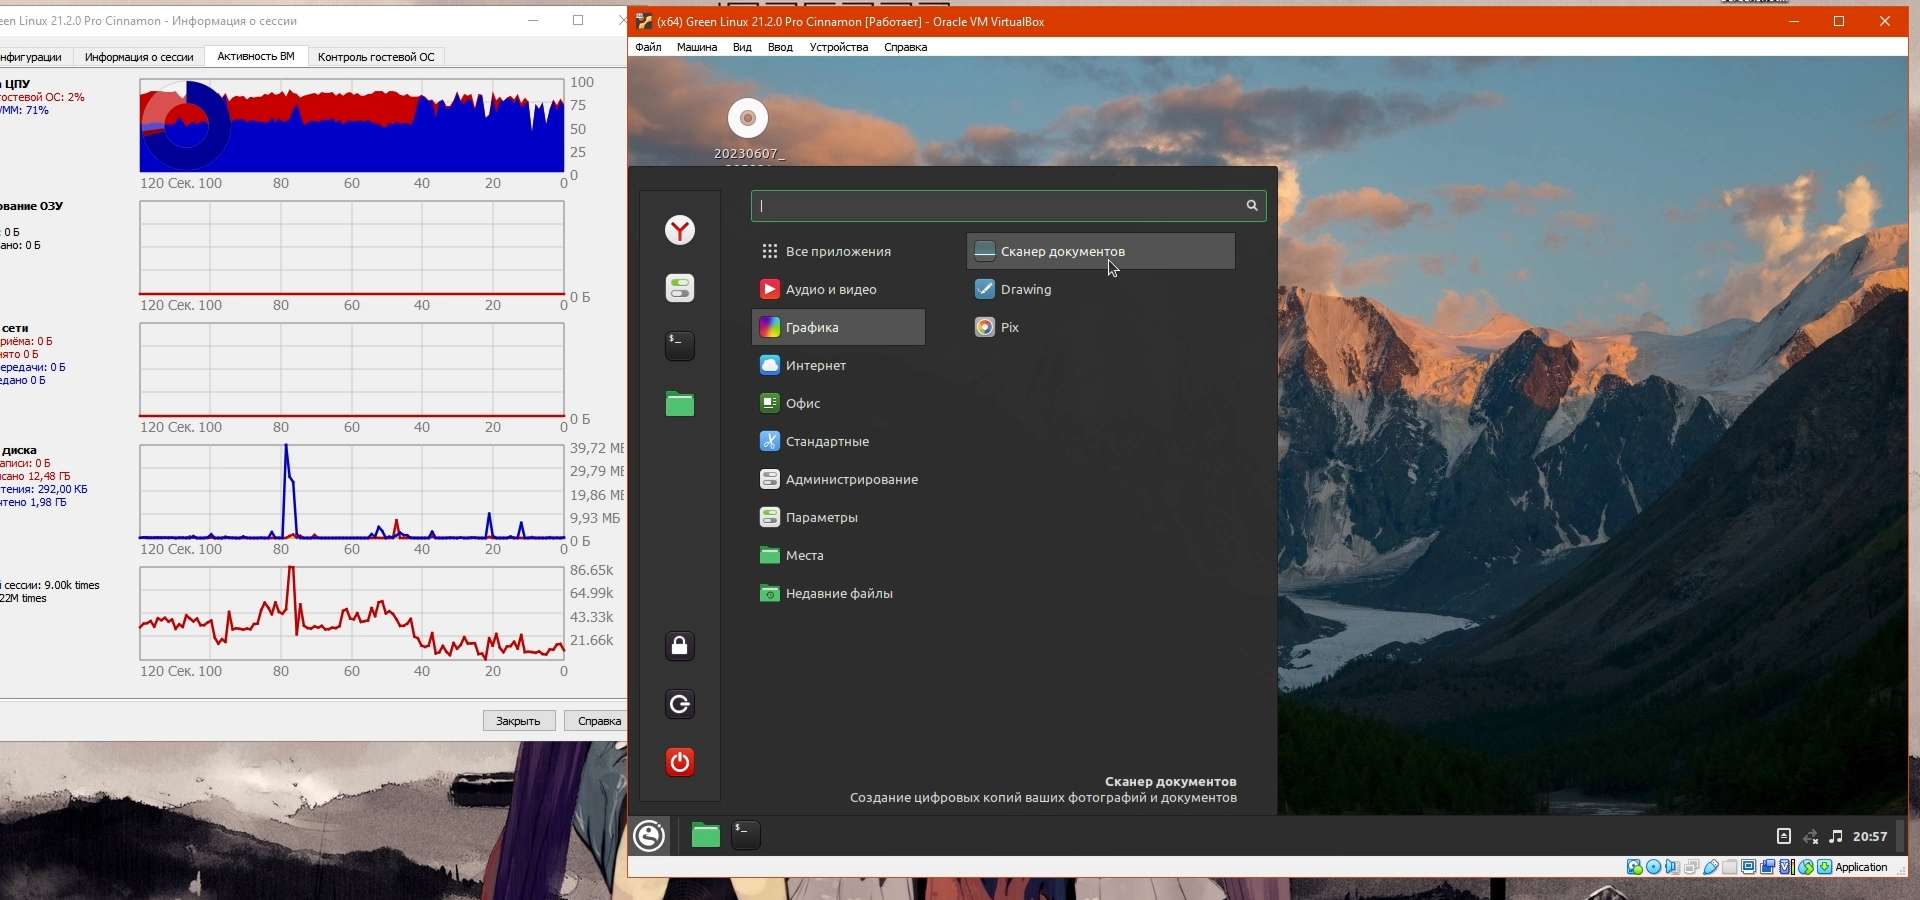Screen dimensions: 1920x900
Task: Click the Справка button in session window
Action: (x=598, y=721)
